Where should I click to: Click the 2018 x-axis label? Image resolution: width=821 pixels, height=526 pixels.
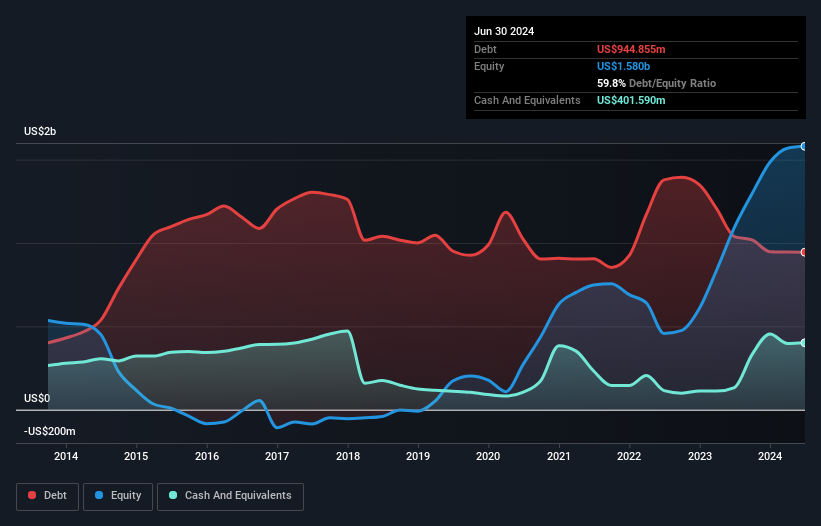pos(348,456)
